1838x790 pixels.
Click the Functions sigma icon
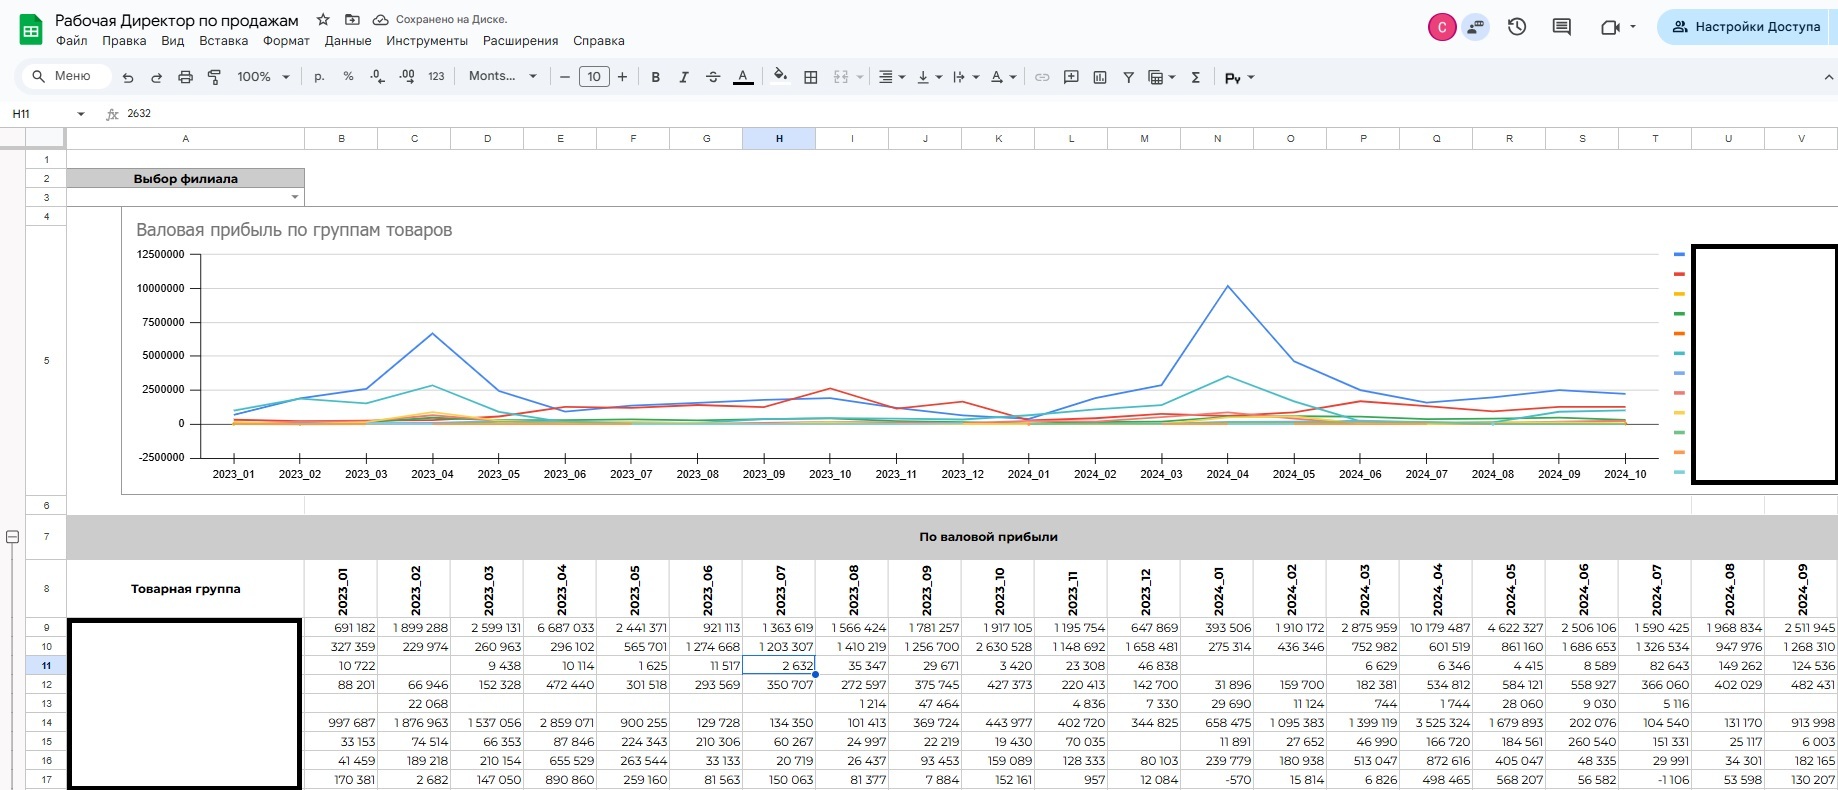tap(1195, 77)
